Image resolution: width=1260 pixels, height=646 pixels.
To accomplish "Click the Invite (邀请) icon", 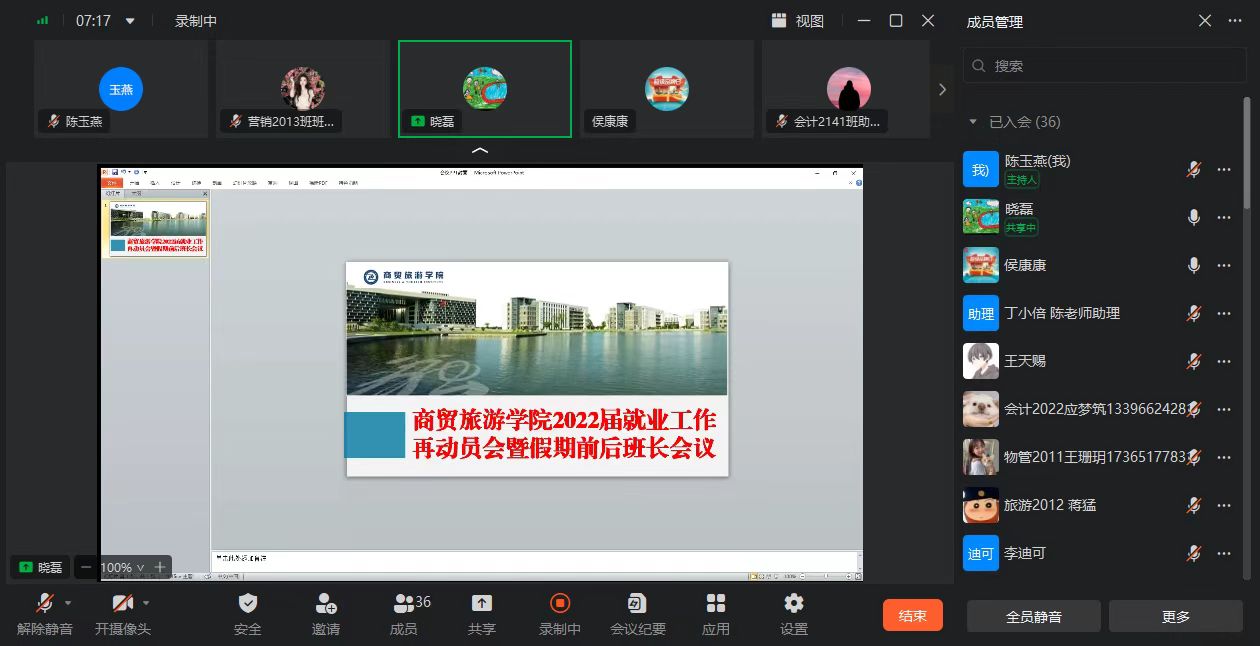I will coord(326,604).
